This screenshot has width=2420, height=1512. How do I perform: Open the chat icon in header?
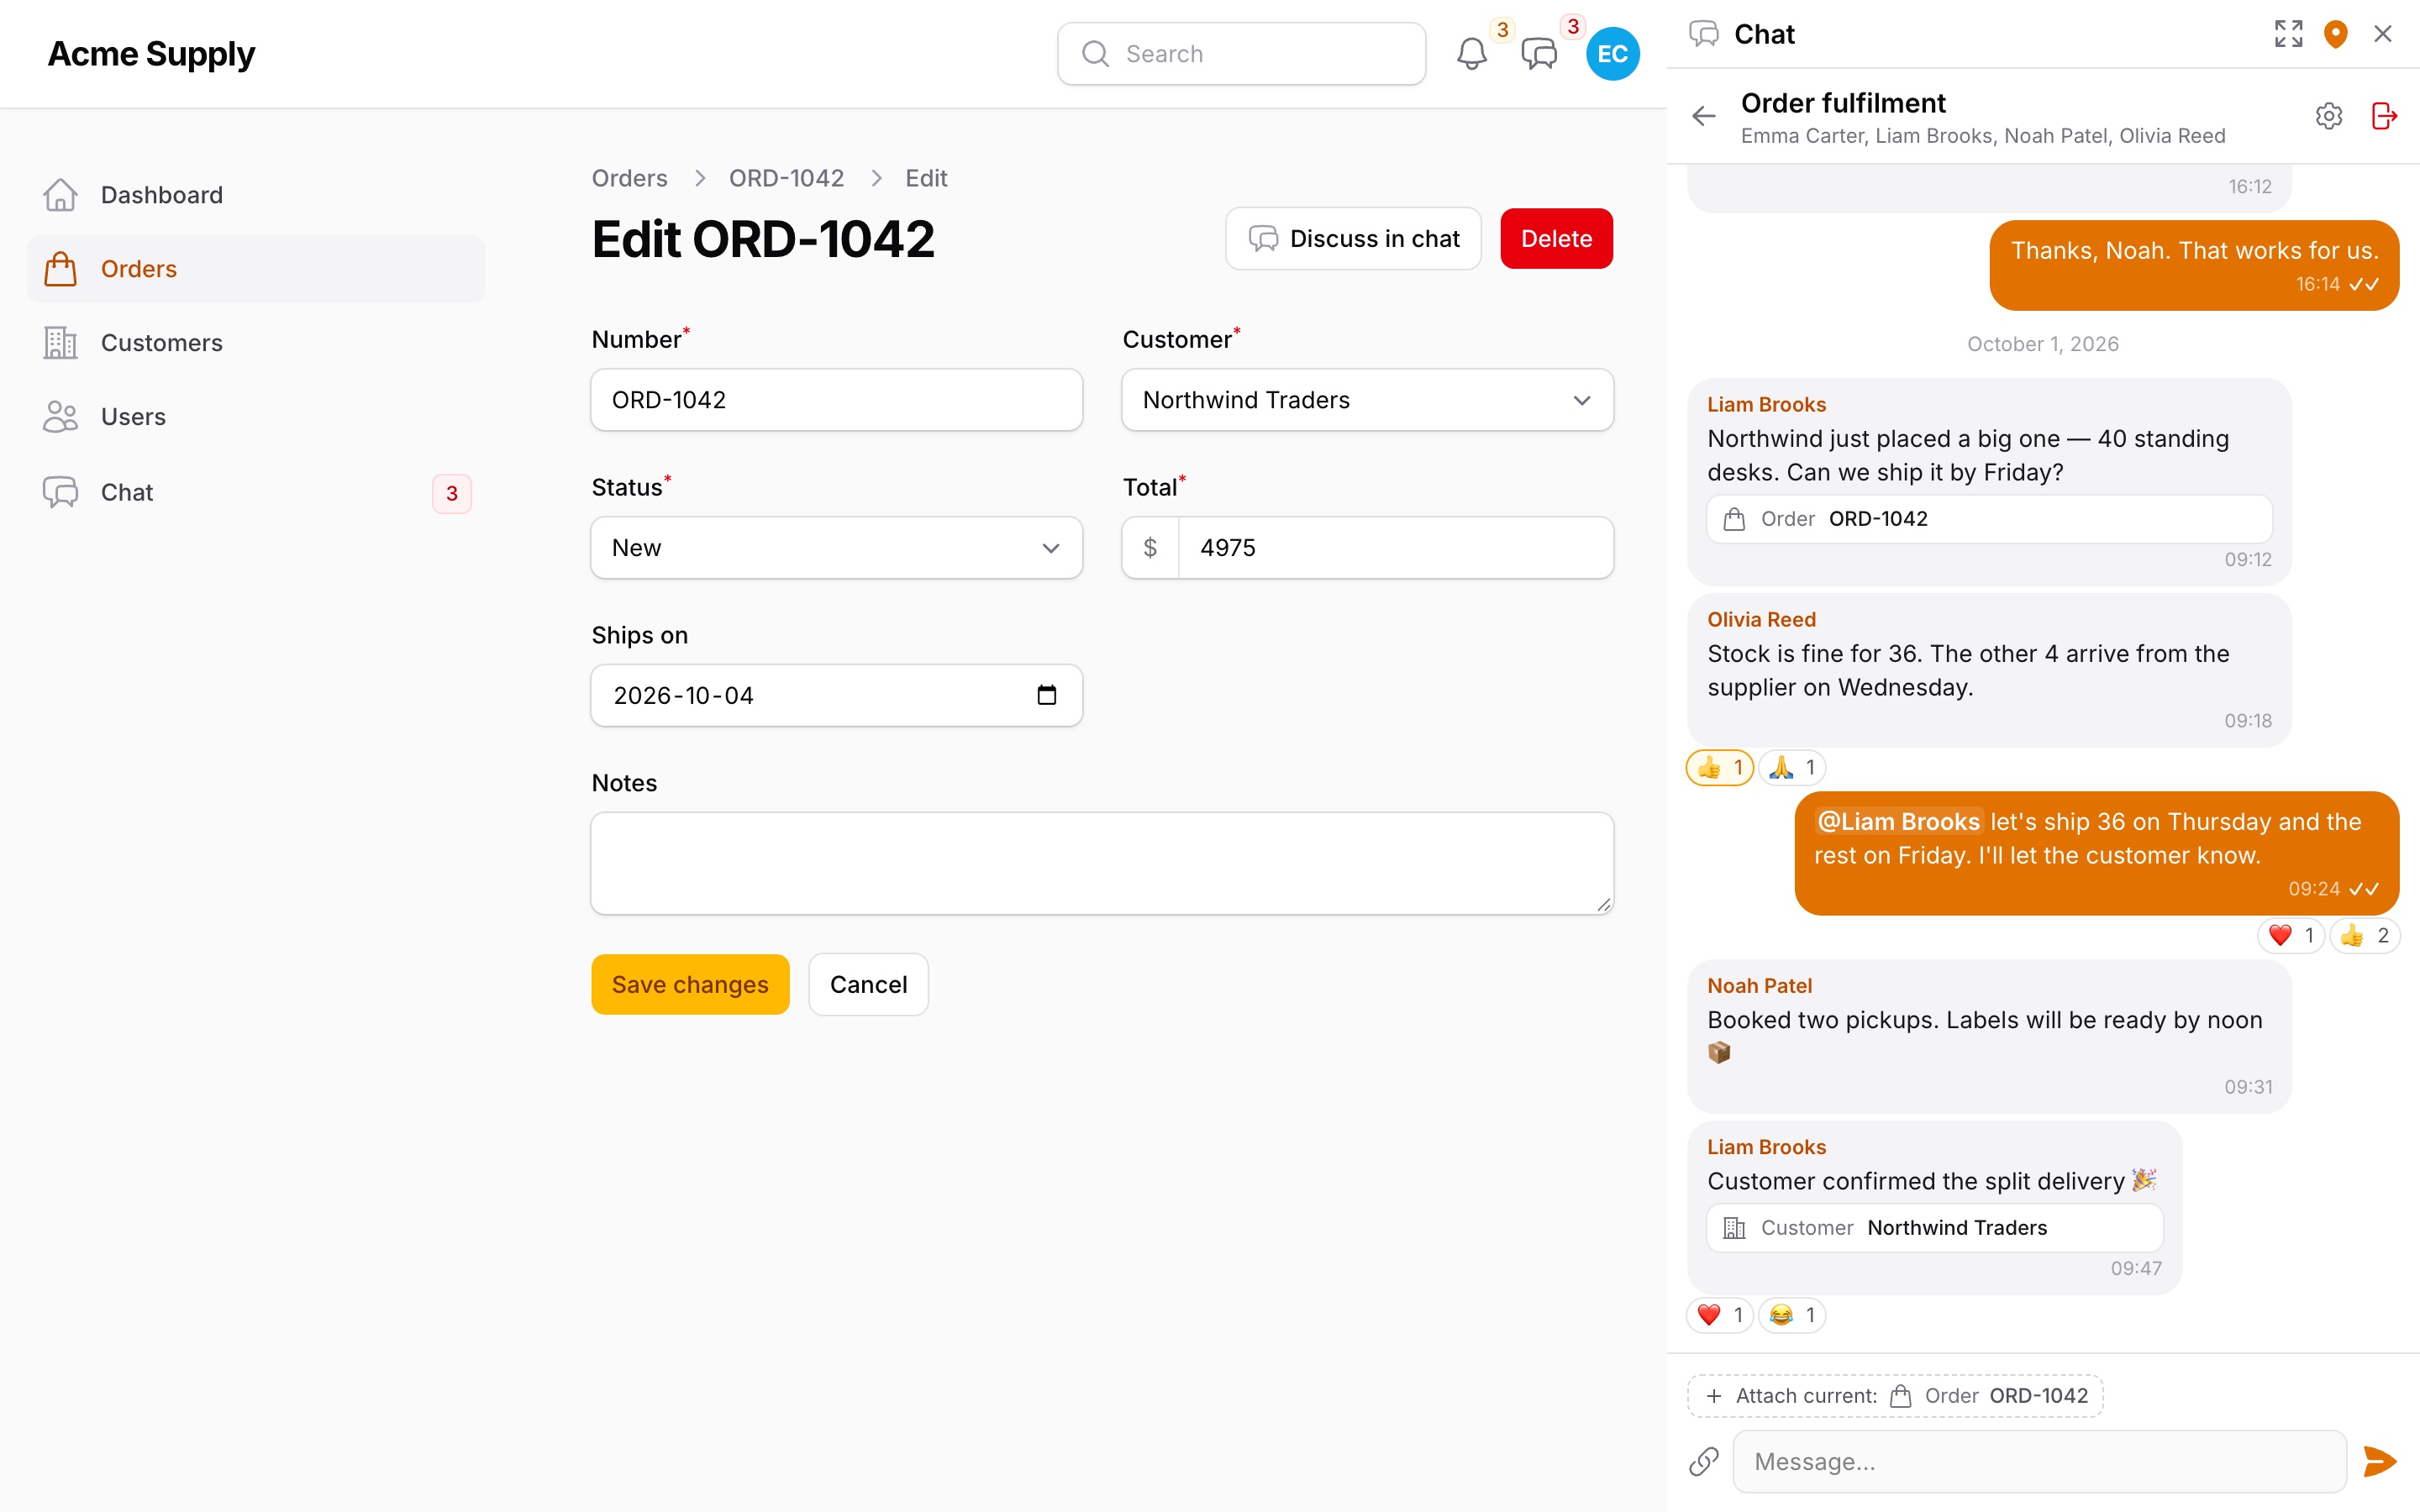tap(1539, 54)
